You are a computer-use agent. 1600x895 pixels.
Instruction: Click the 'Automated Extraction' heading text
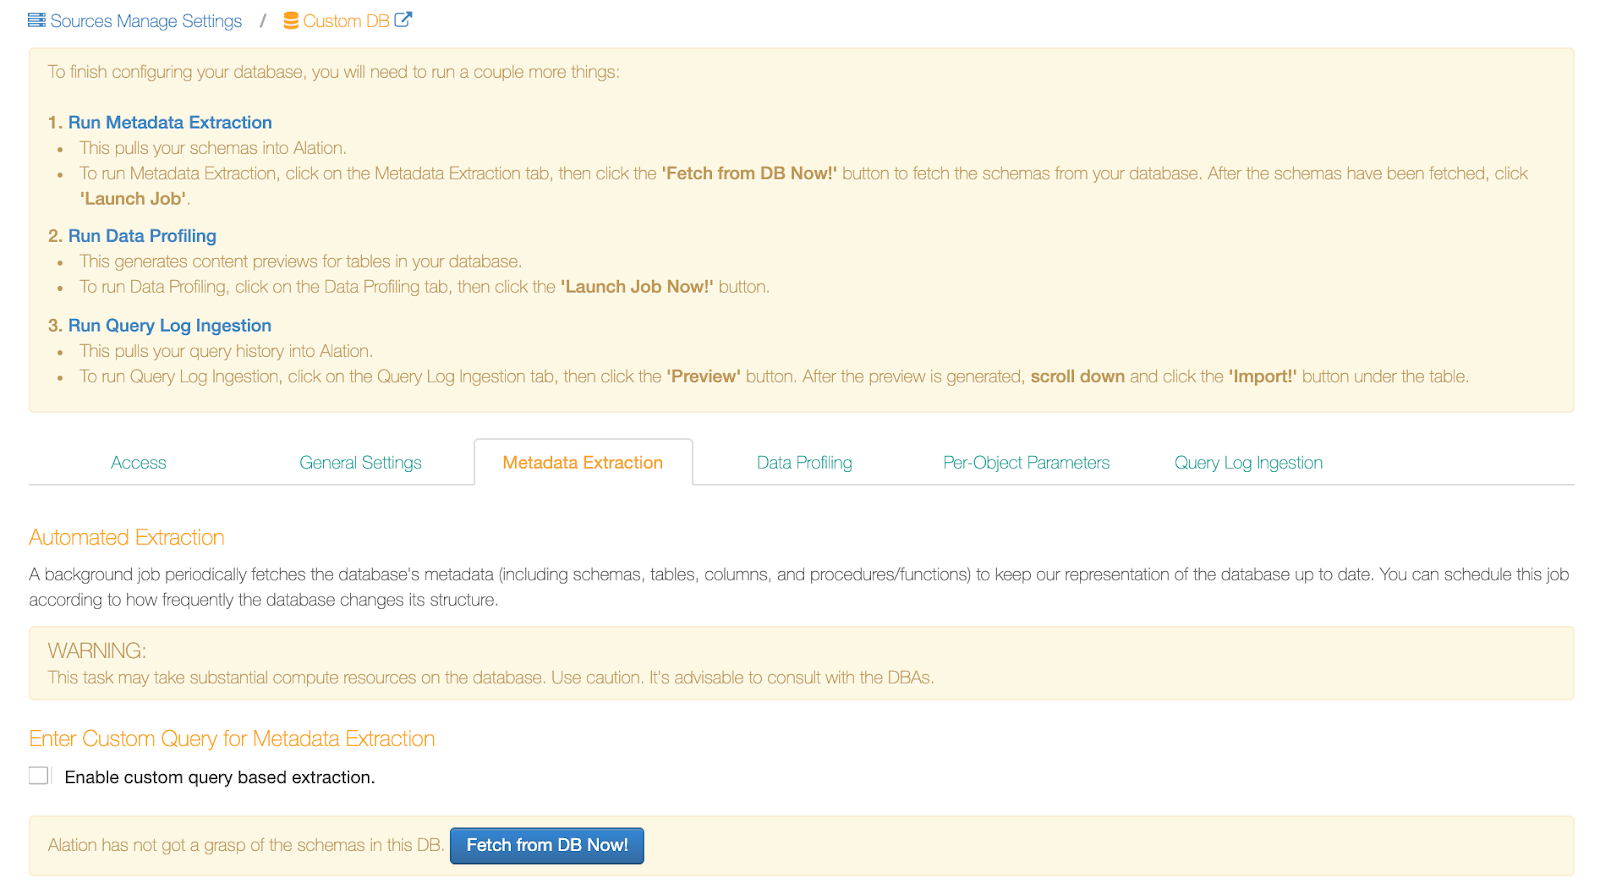127,538
